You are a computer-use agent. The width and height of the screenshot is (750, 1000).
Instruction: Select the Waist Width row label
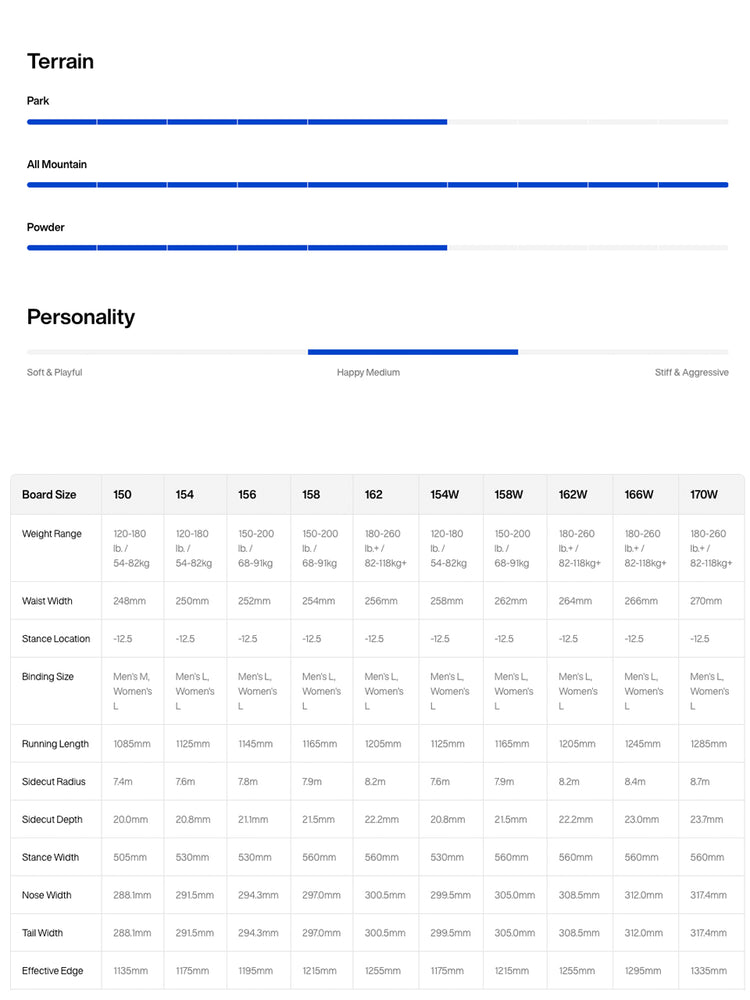pos(47,601)
